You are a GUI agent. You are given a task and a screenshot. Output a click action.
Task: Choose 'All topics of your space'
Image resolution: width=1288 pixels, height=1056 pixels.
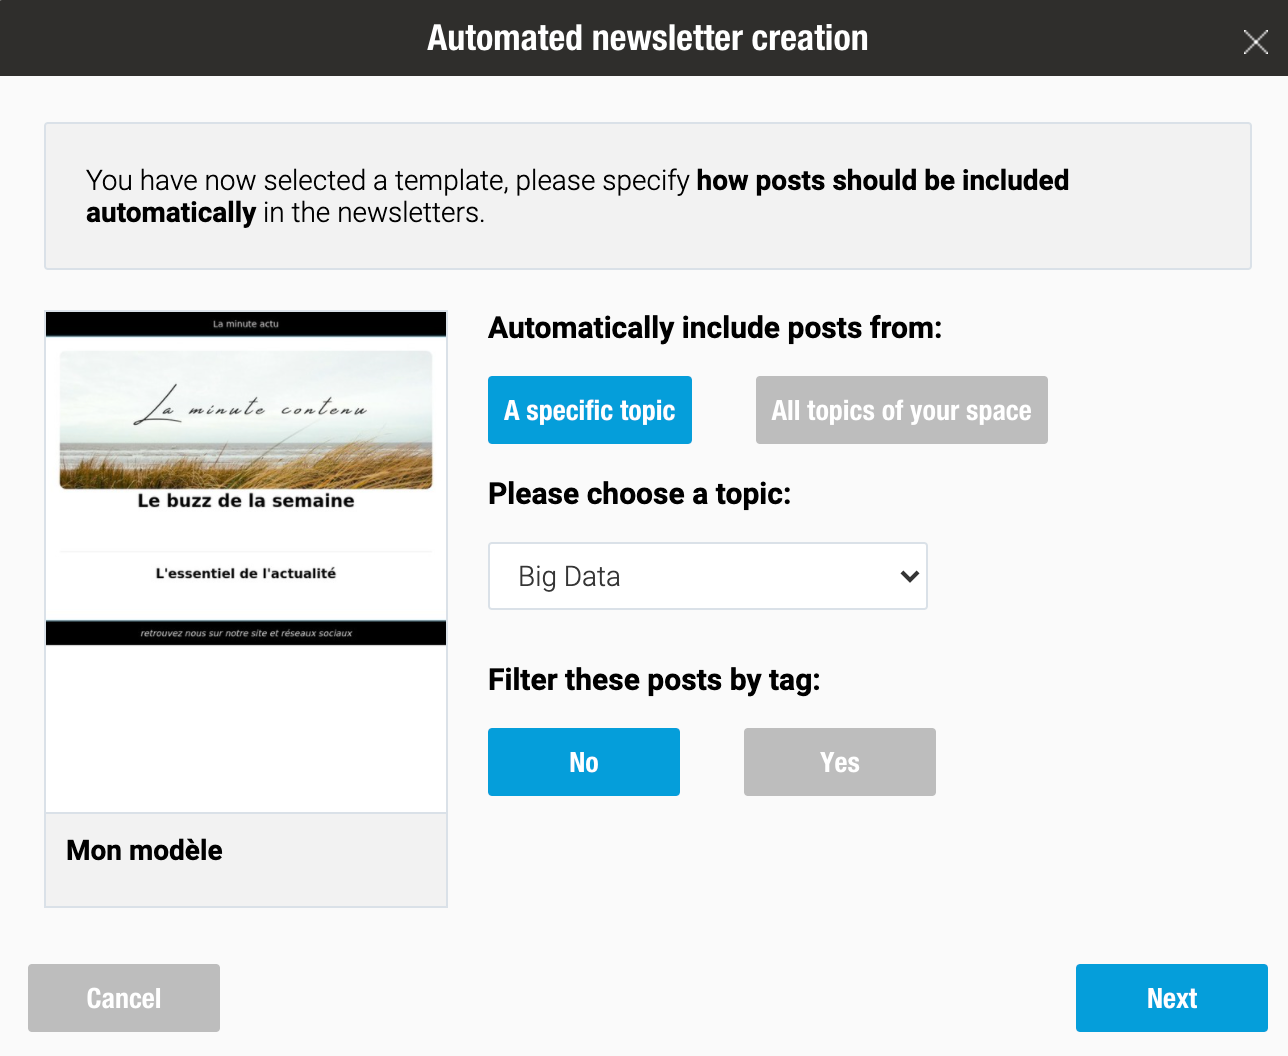click(x=902, y=410)
